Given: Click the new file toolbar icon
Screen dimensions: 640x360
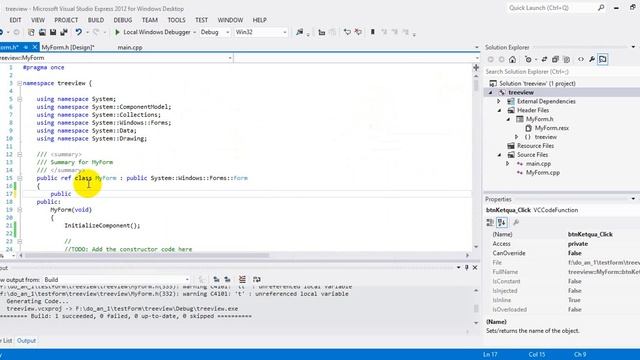Looking at the screenshot, I should coord(31,32).
